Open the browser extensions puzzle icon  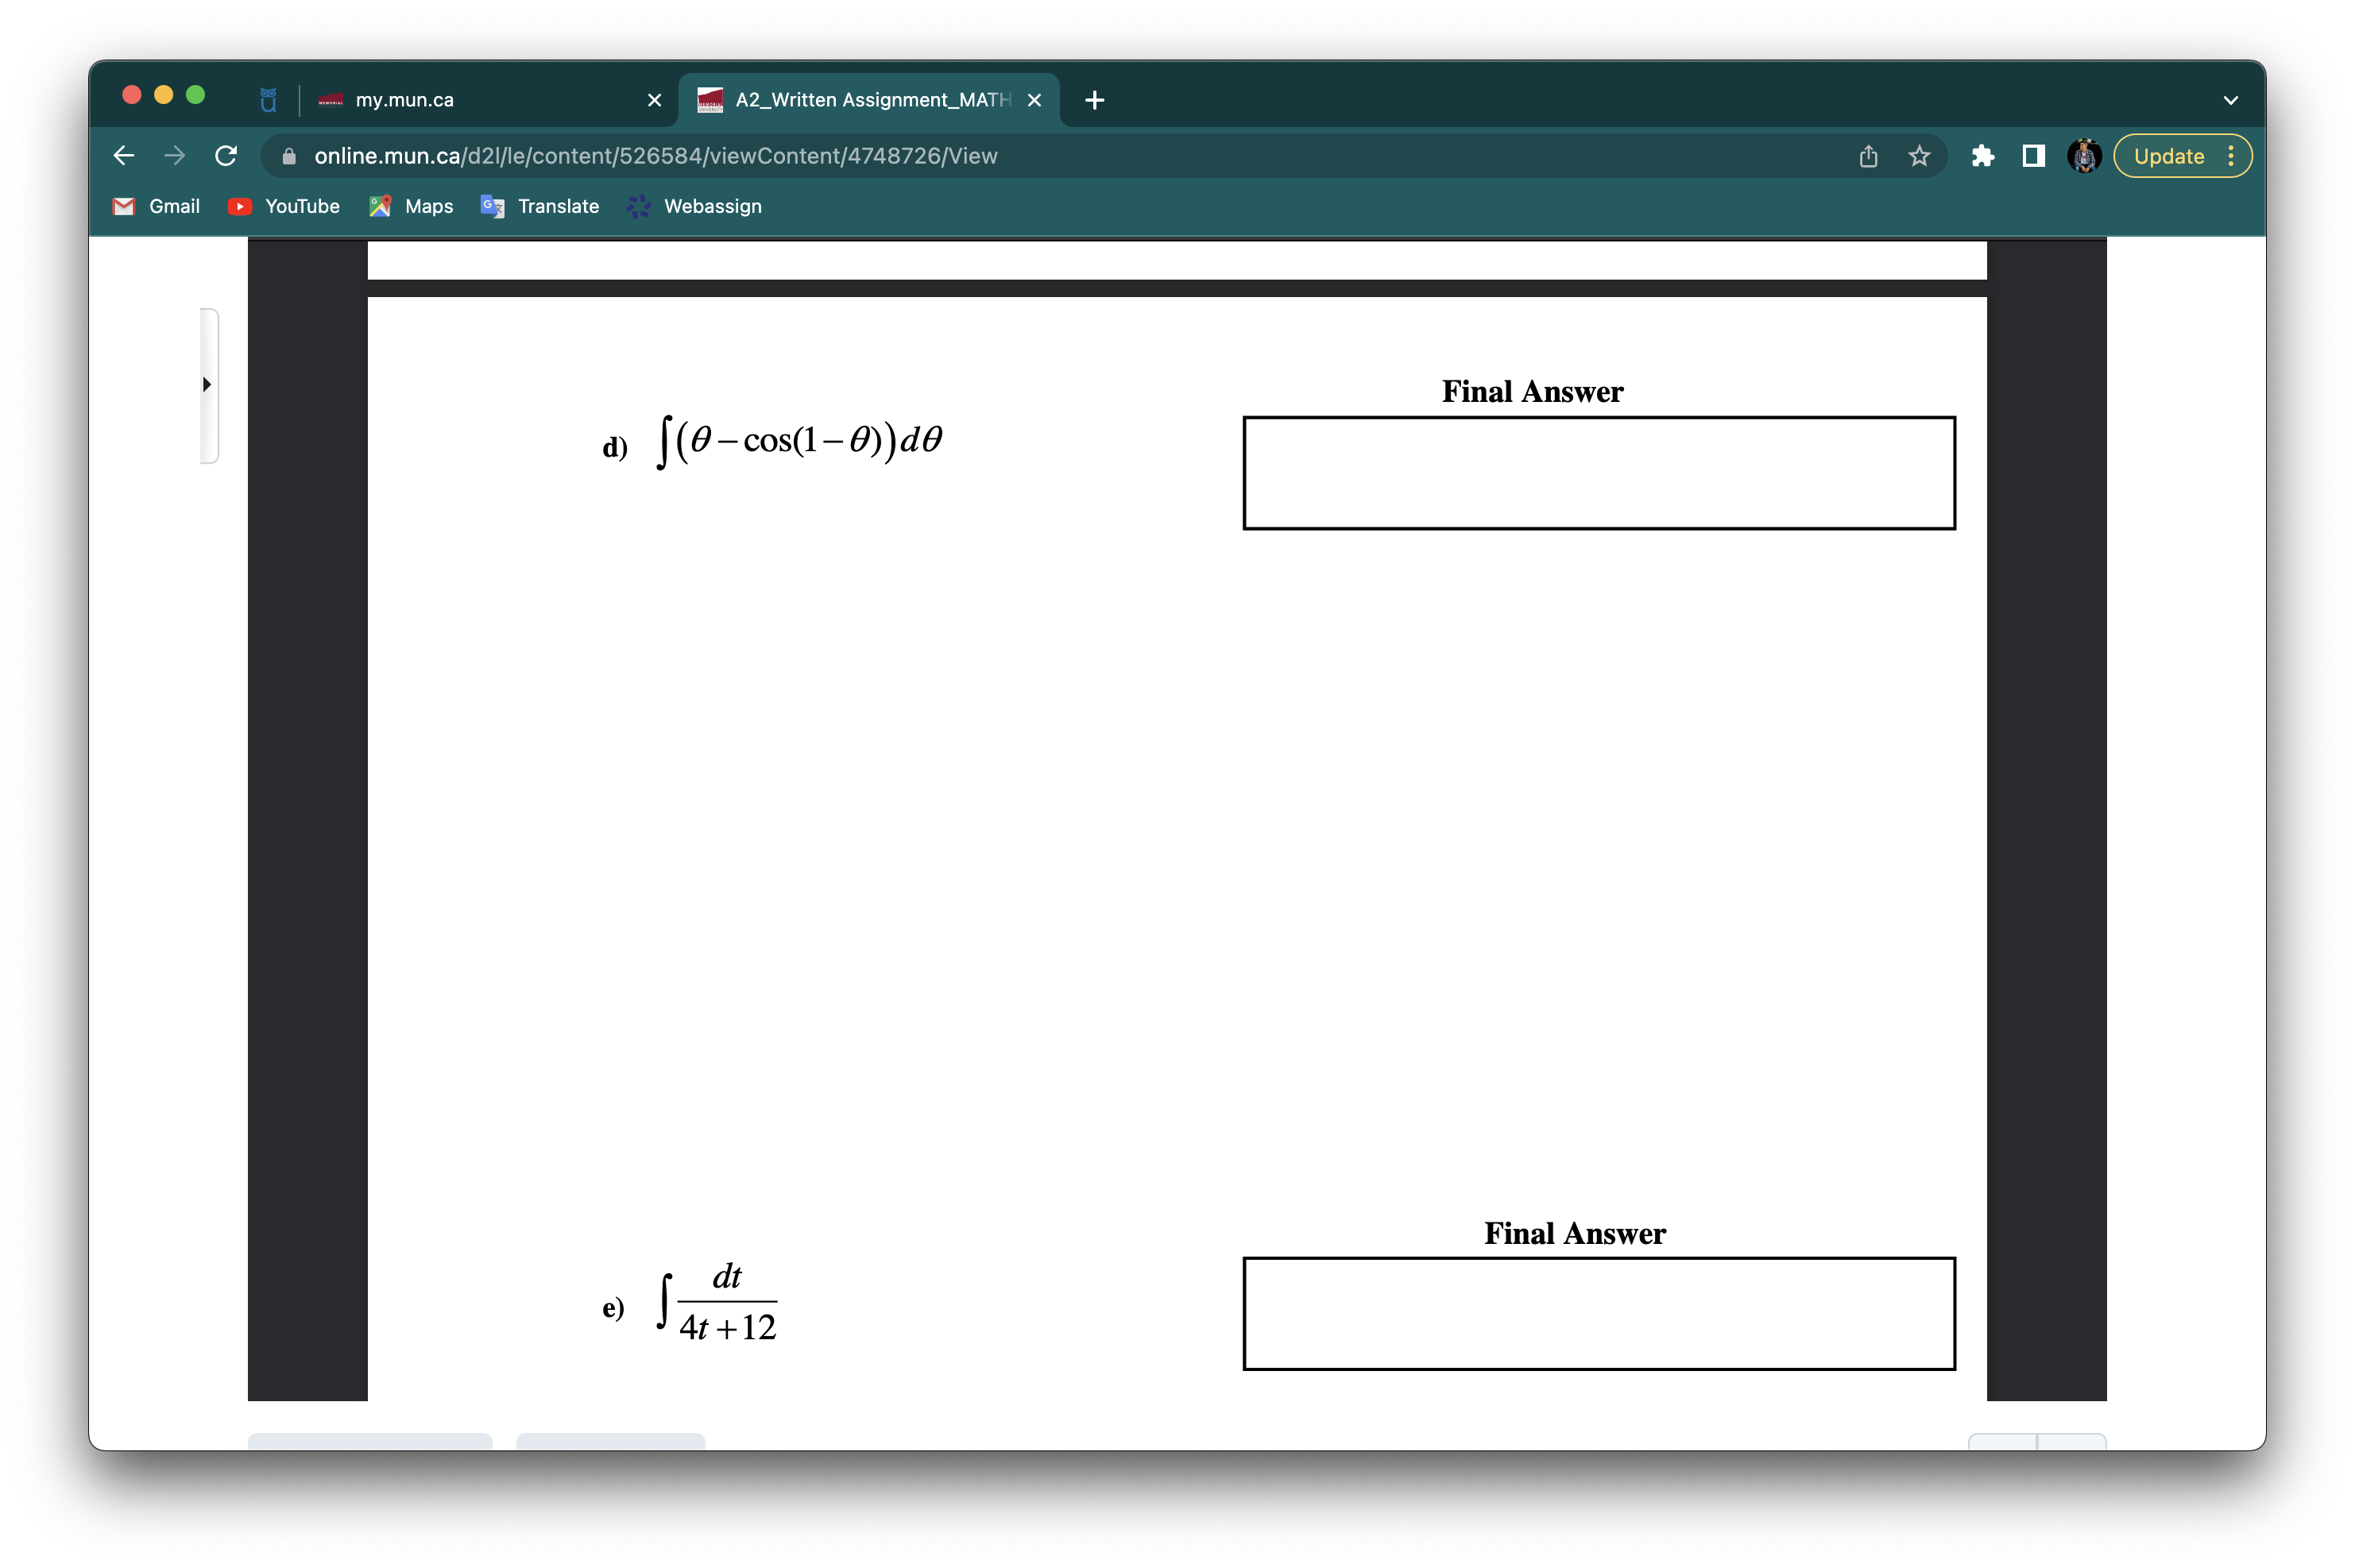pos(1982,156)
